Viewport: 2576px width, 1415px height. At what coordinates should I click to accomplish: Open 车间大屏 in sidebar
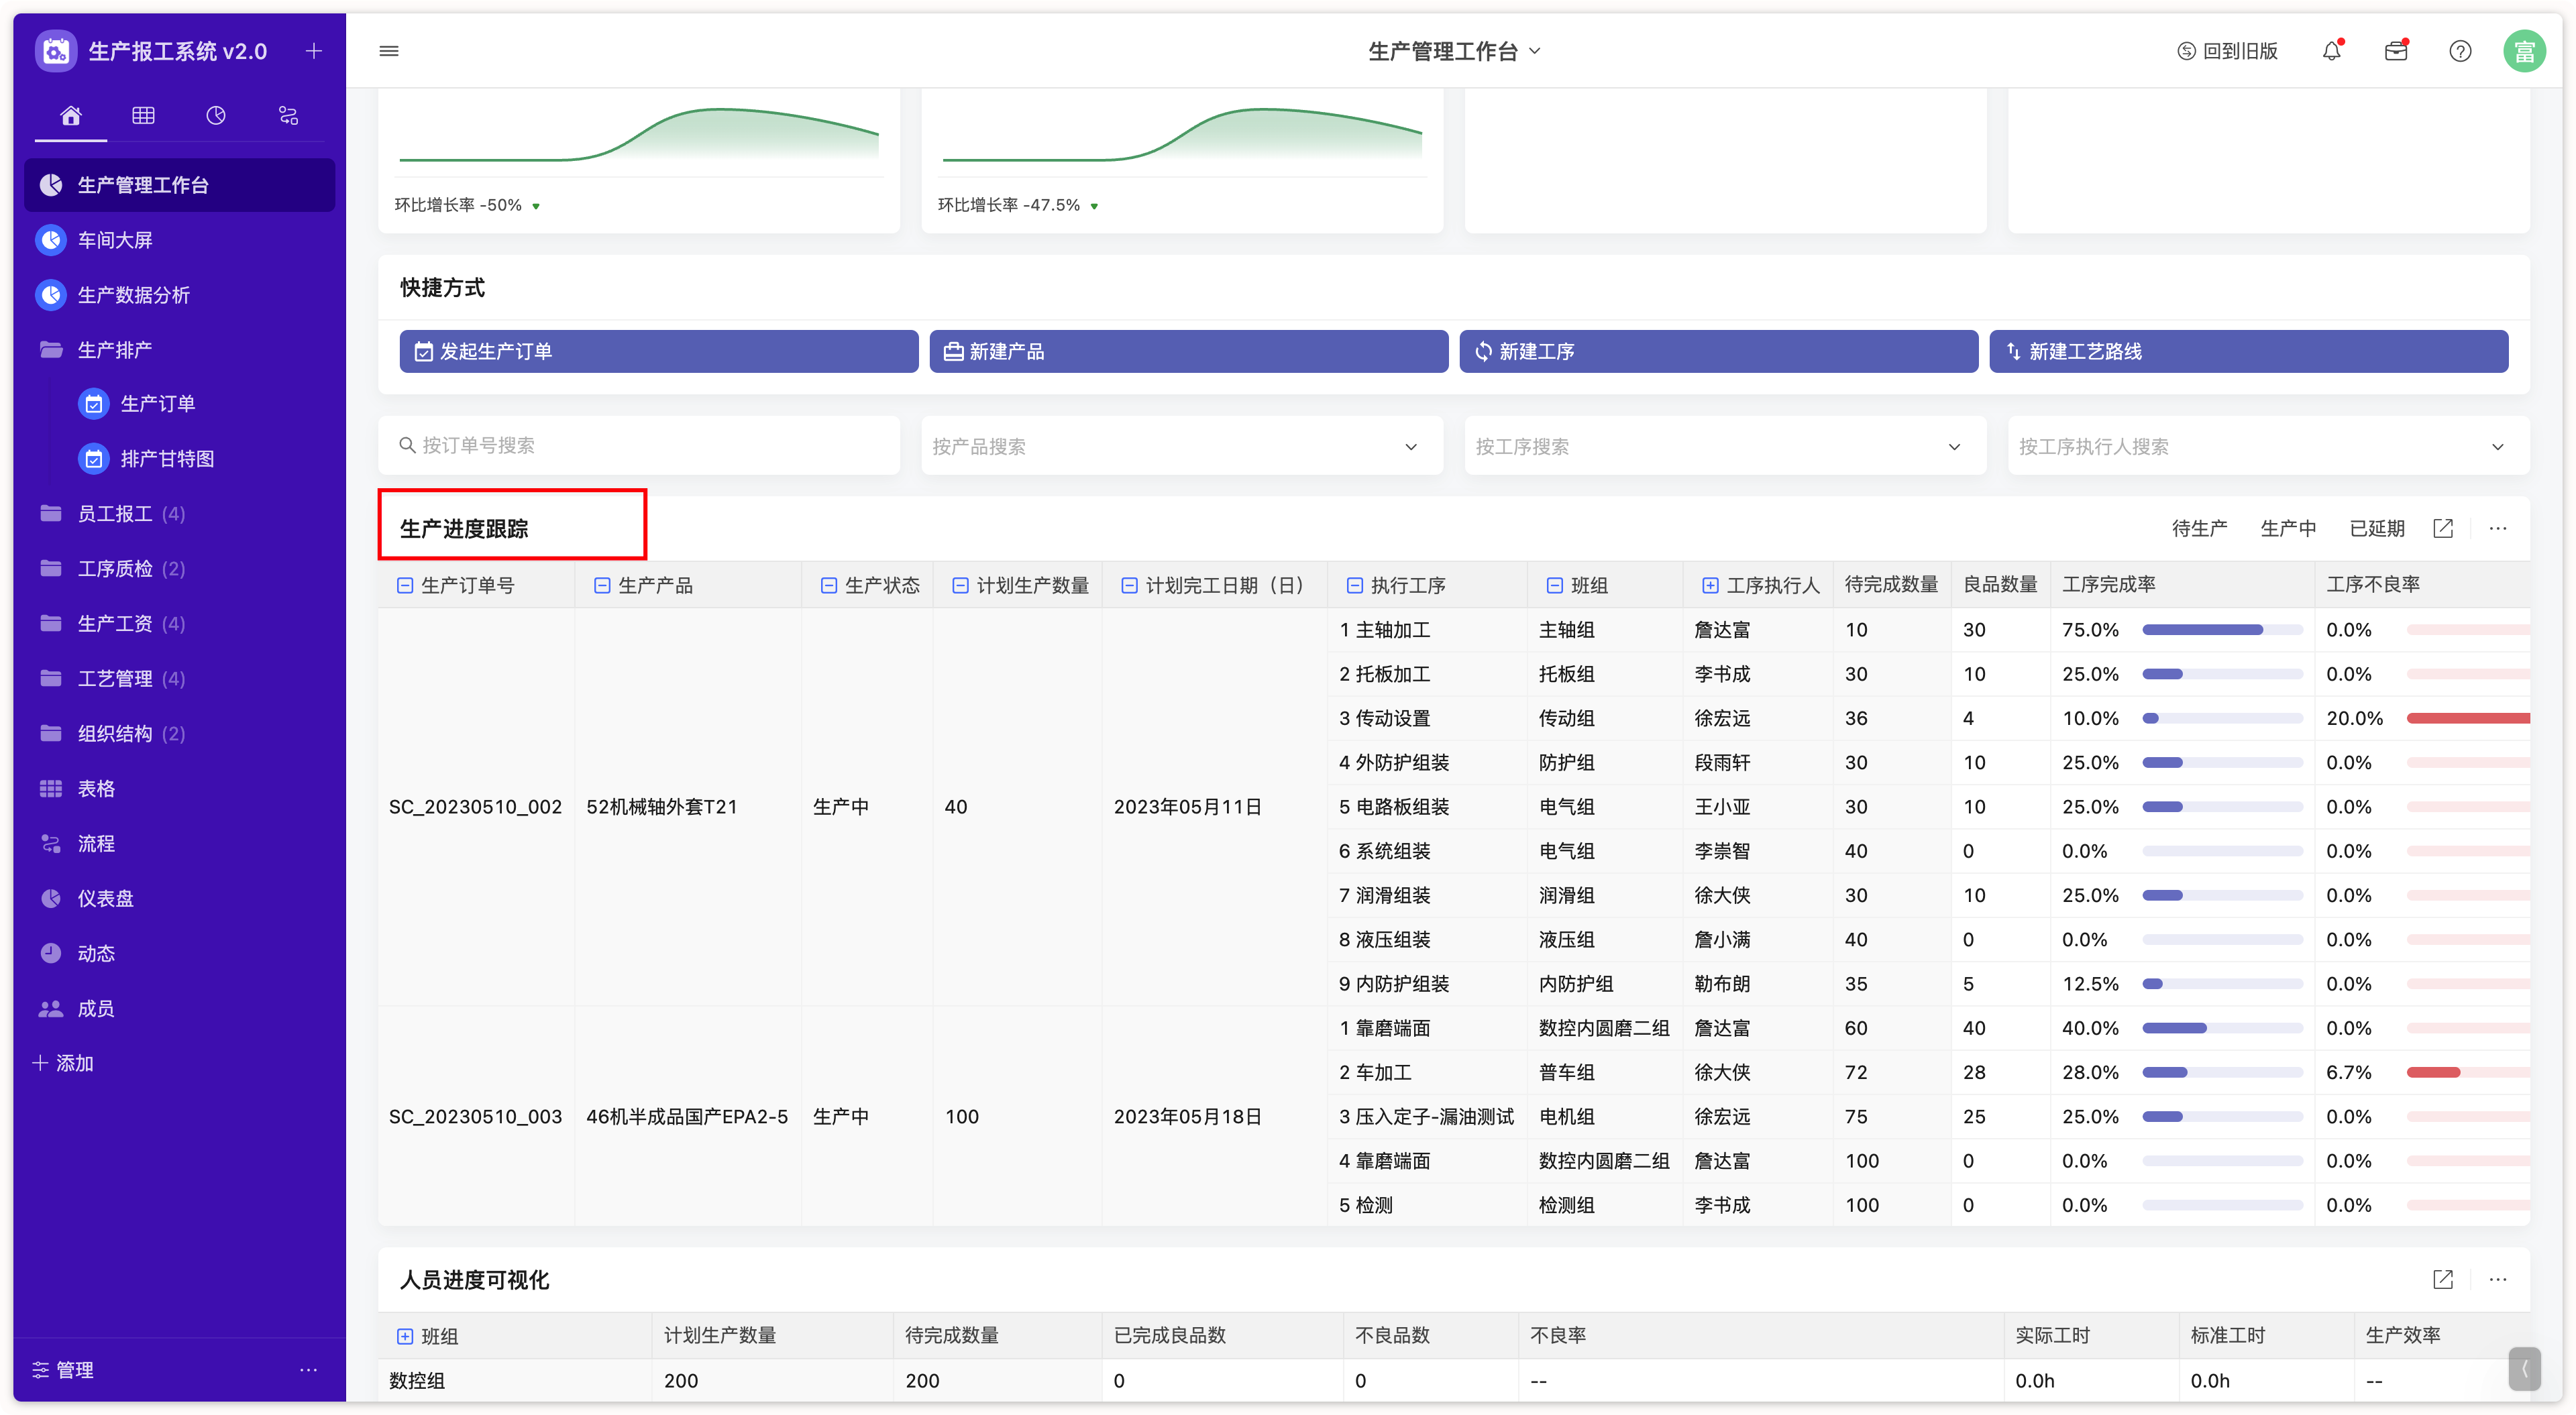[180, 240]
